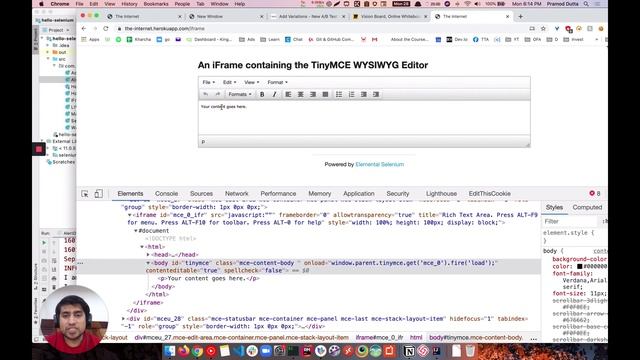Bookmark this page with the star icon
This screenshot has height=360, width=640.
(543, 29)
